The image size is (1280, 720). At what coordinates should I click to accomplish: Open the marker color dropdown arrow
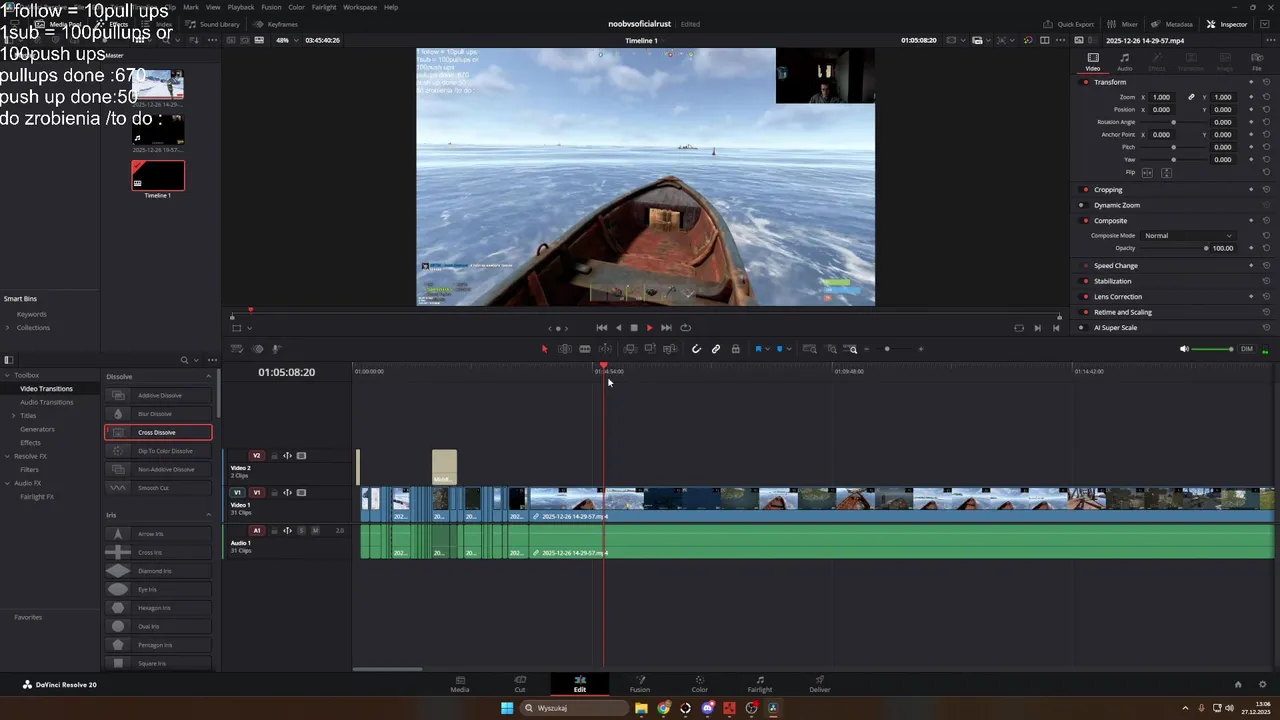(789, 349)
